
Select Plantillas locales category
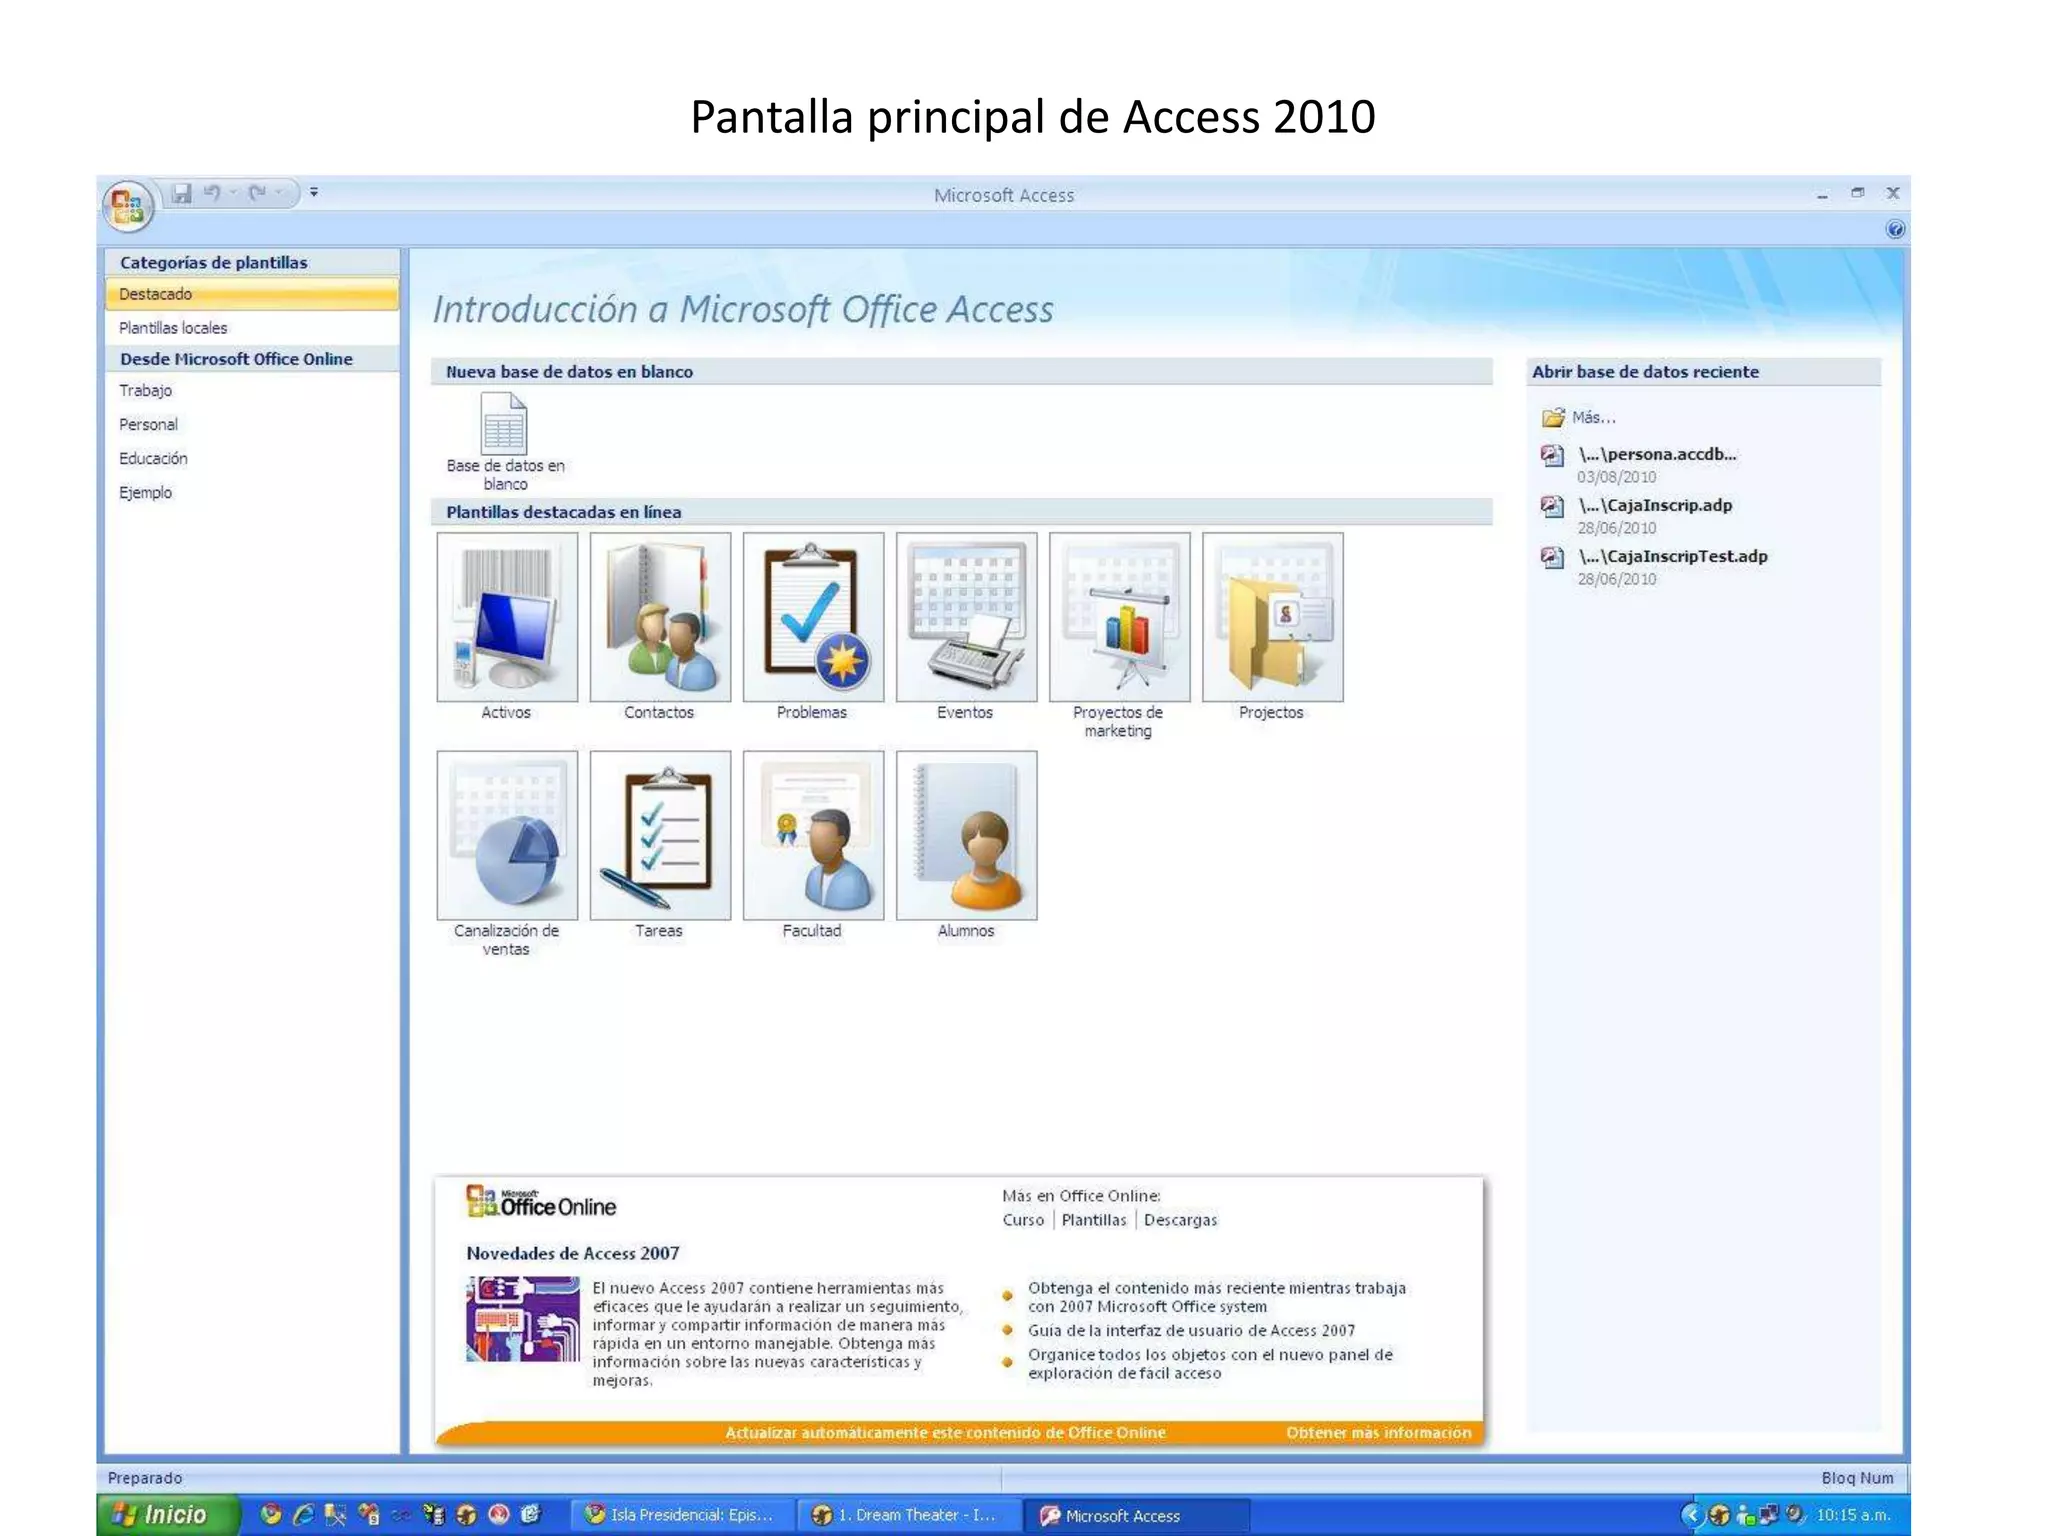pos(173,328)
